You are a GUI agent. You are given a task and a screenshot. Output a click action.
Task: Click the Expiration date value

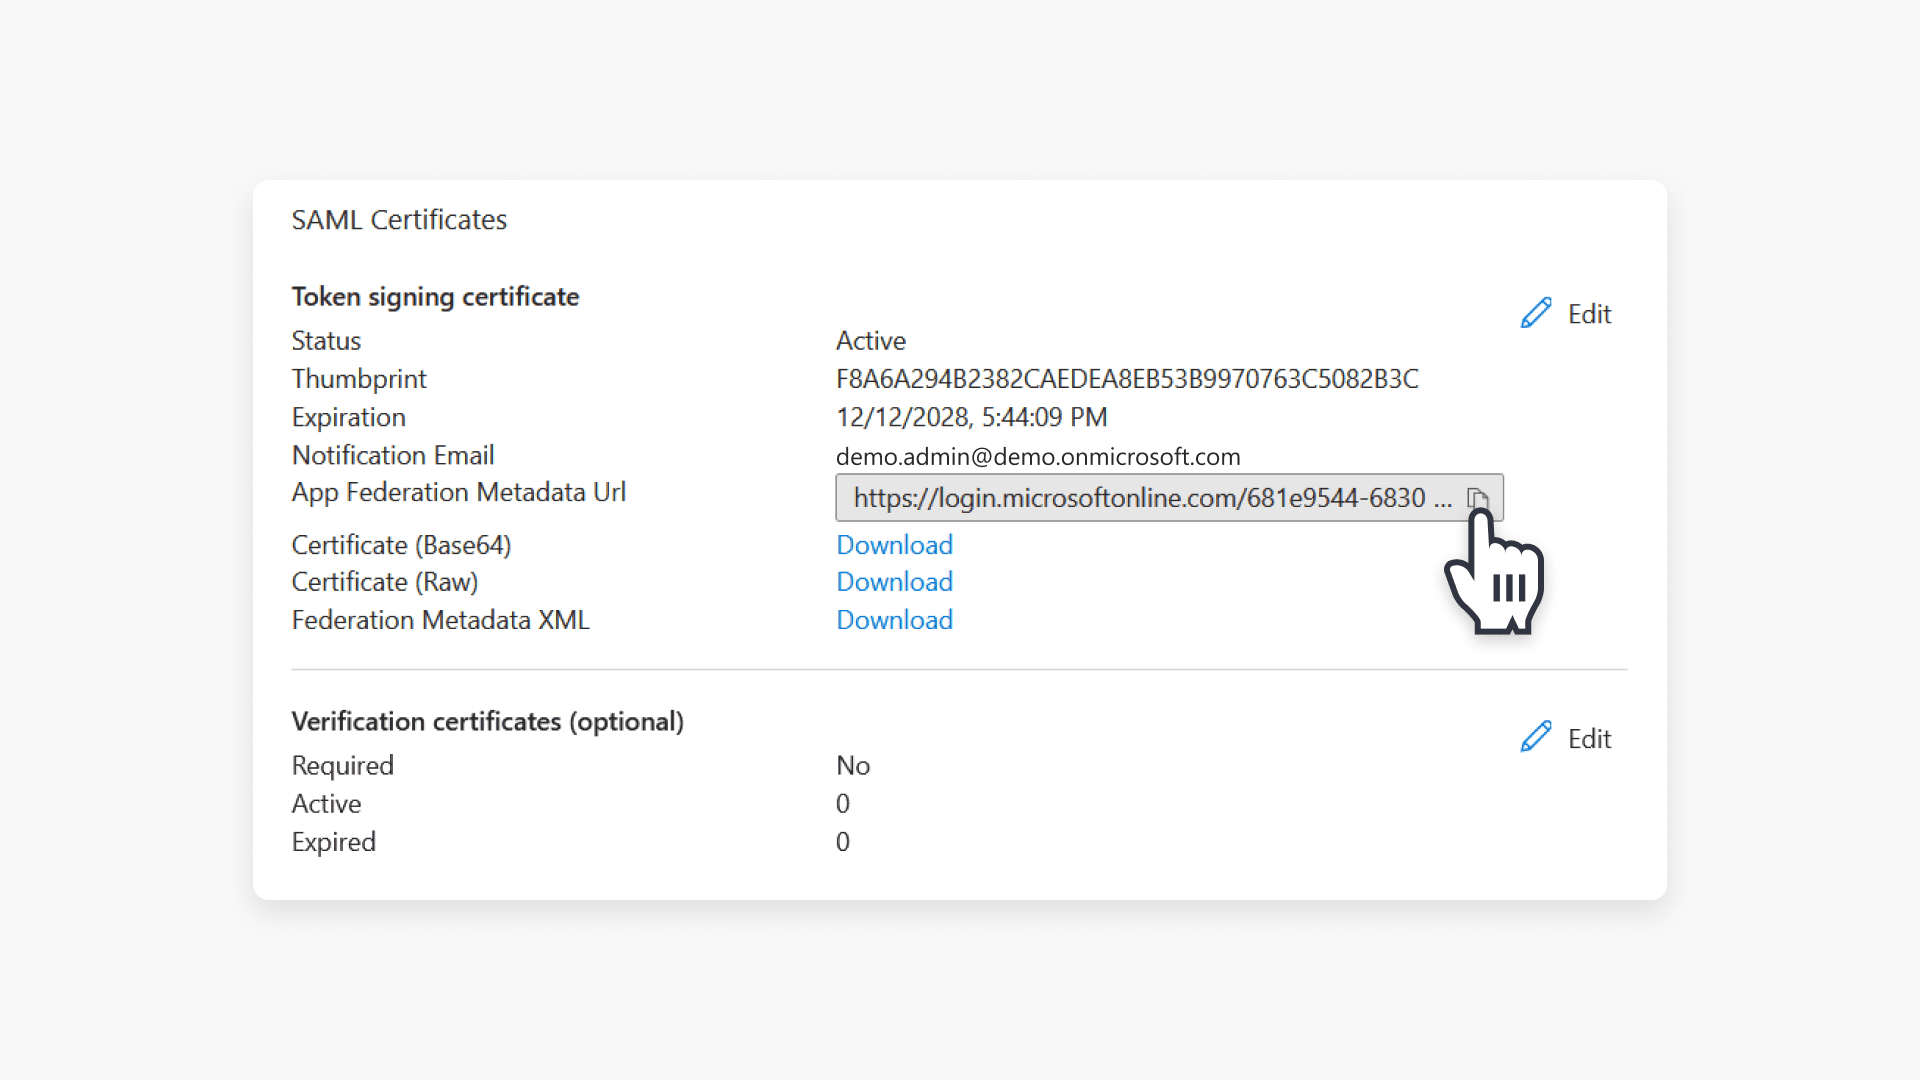tap(972, 417)
